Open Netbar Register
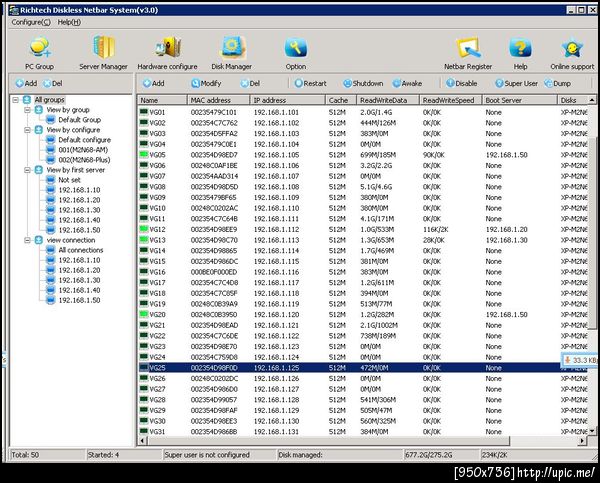 pos(468,53)
